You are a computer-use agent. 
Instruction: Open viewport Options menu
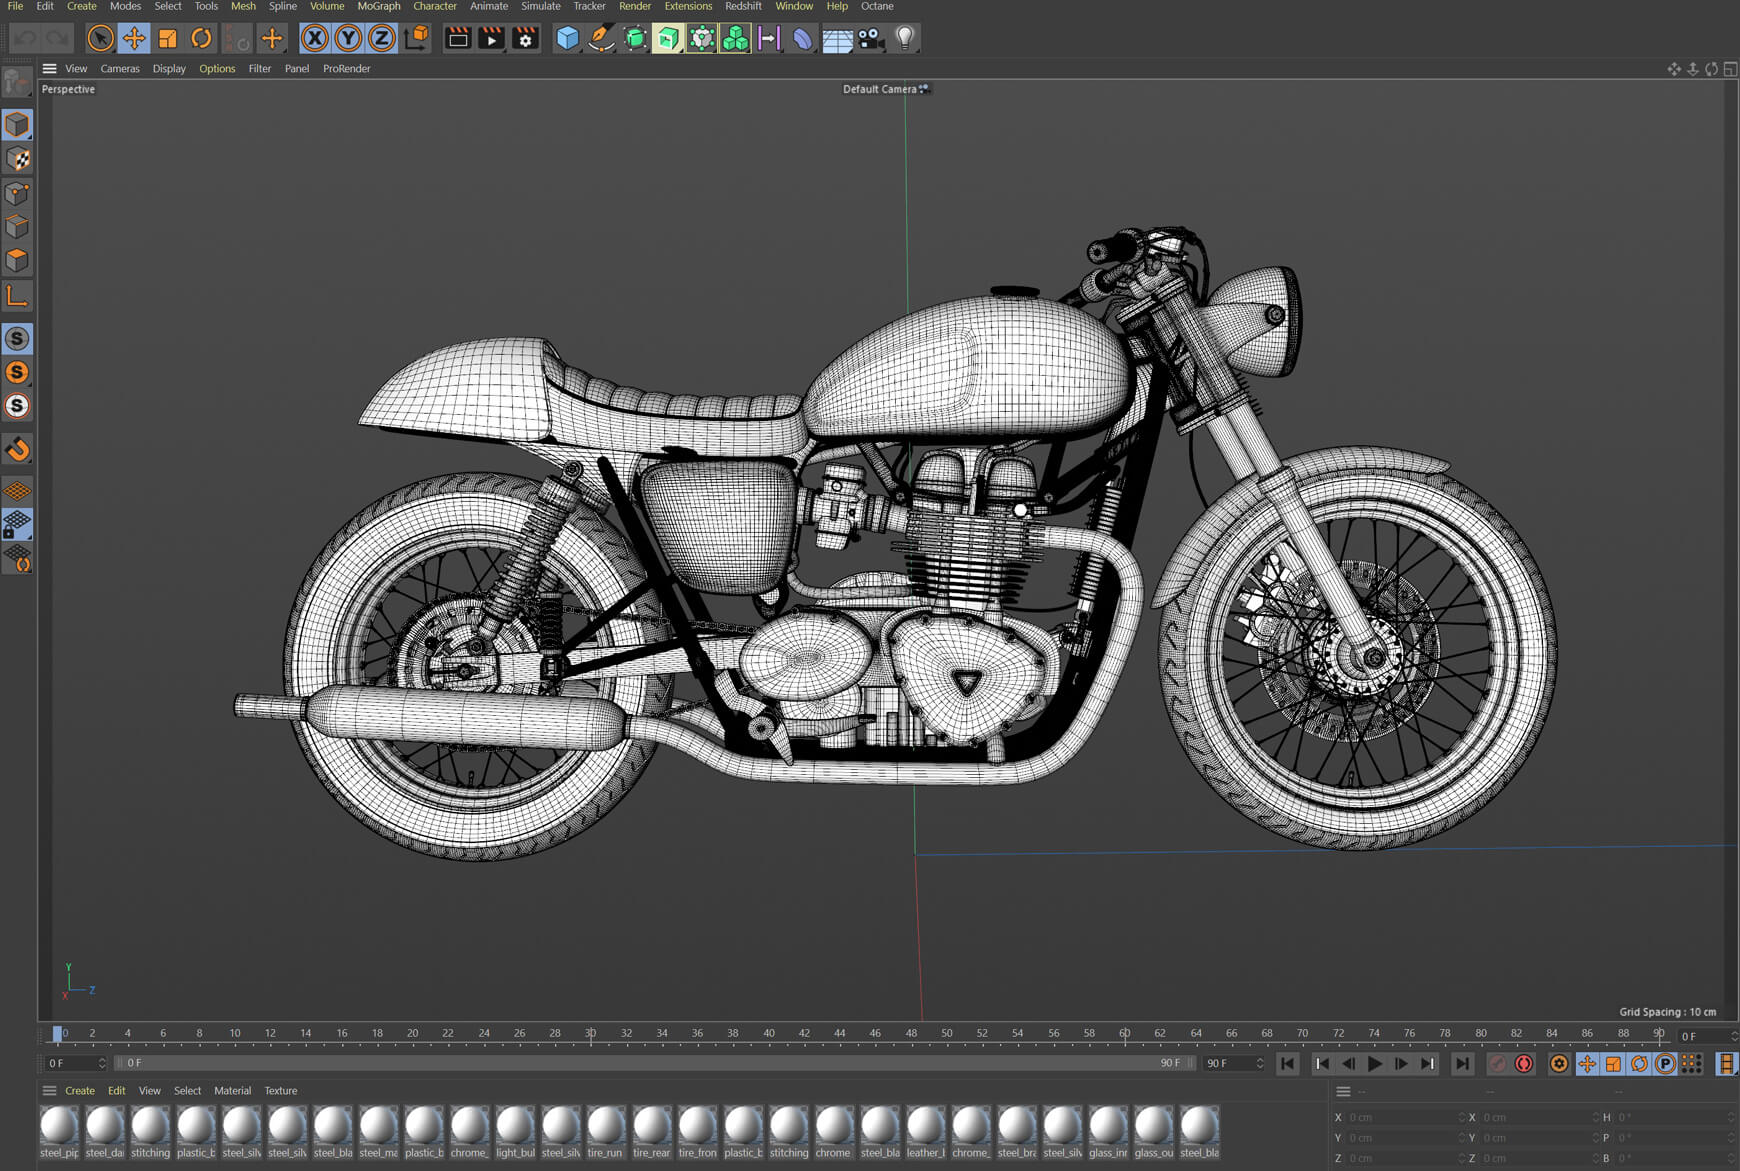point(217,68)
